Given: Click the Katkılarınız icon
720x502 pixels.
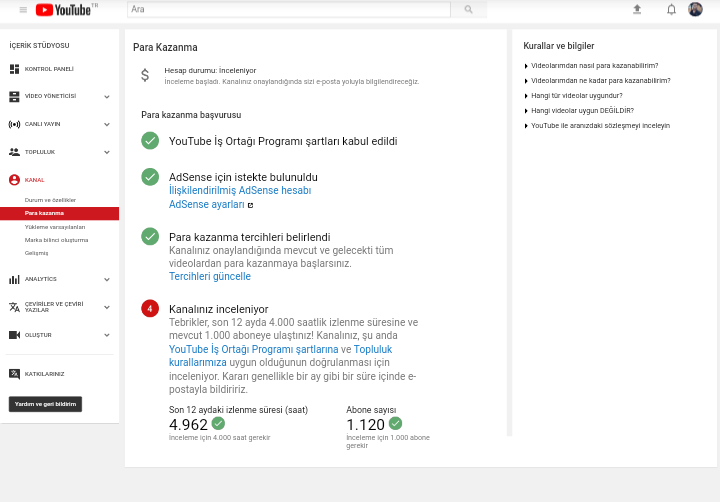Looking at the screenshot, I should click(x=14, y=374).
